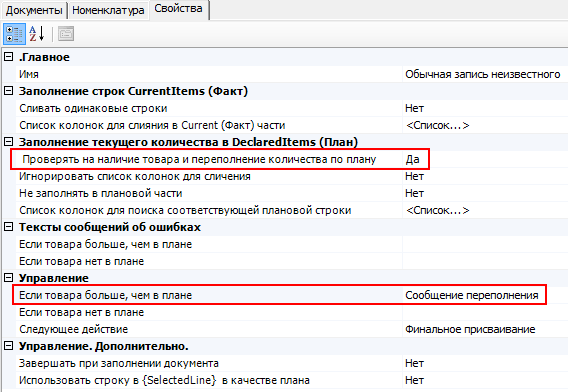Sort properties alphabetically with A-Z icon
The image size is (568, 392).
pos(37,34)
